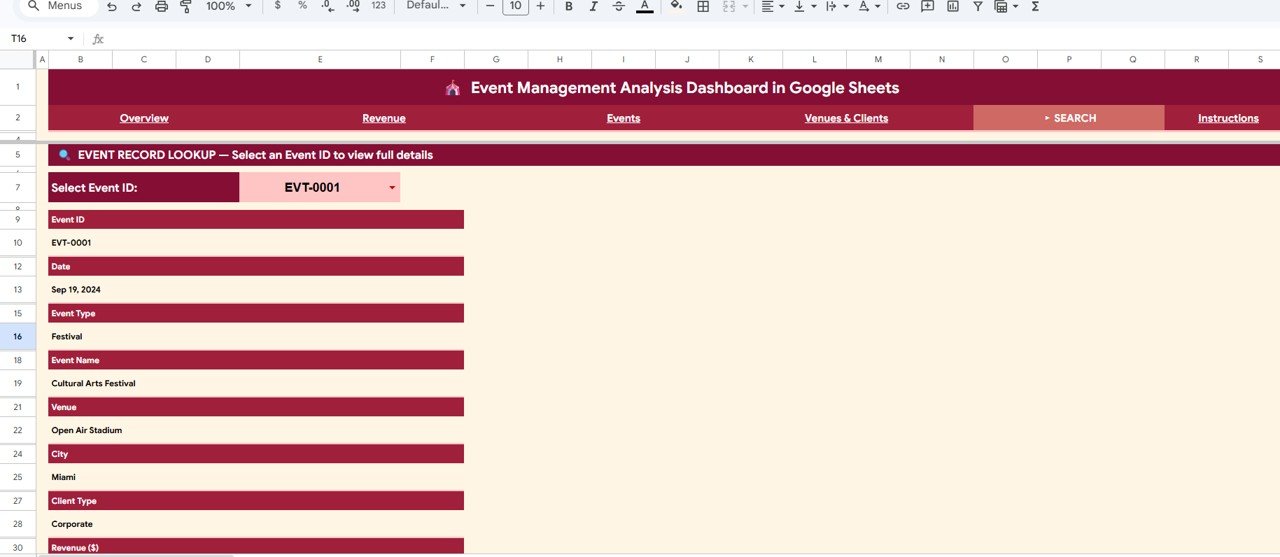The image size is (1280, 557).
Task: Go to the Events tab link
Action: click(623, 118)
